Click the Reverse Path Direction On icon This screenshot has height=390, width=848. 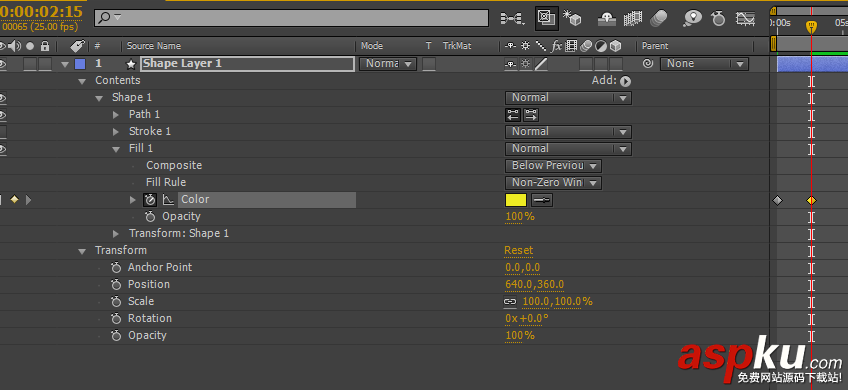(513, 115)
